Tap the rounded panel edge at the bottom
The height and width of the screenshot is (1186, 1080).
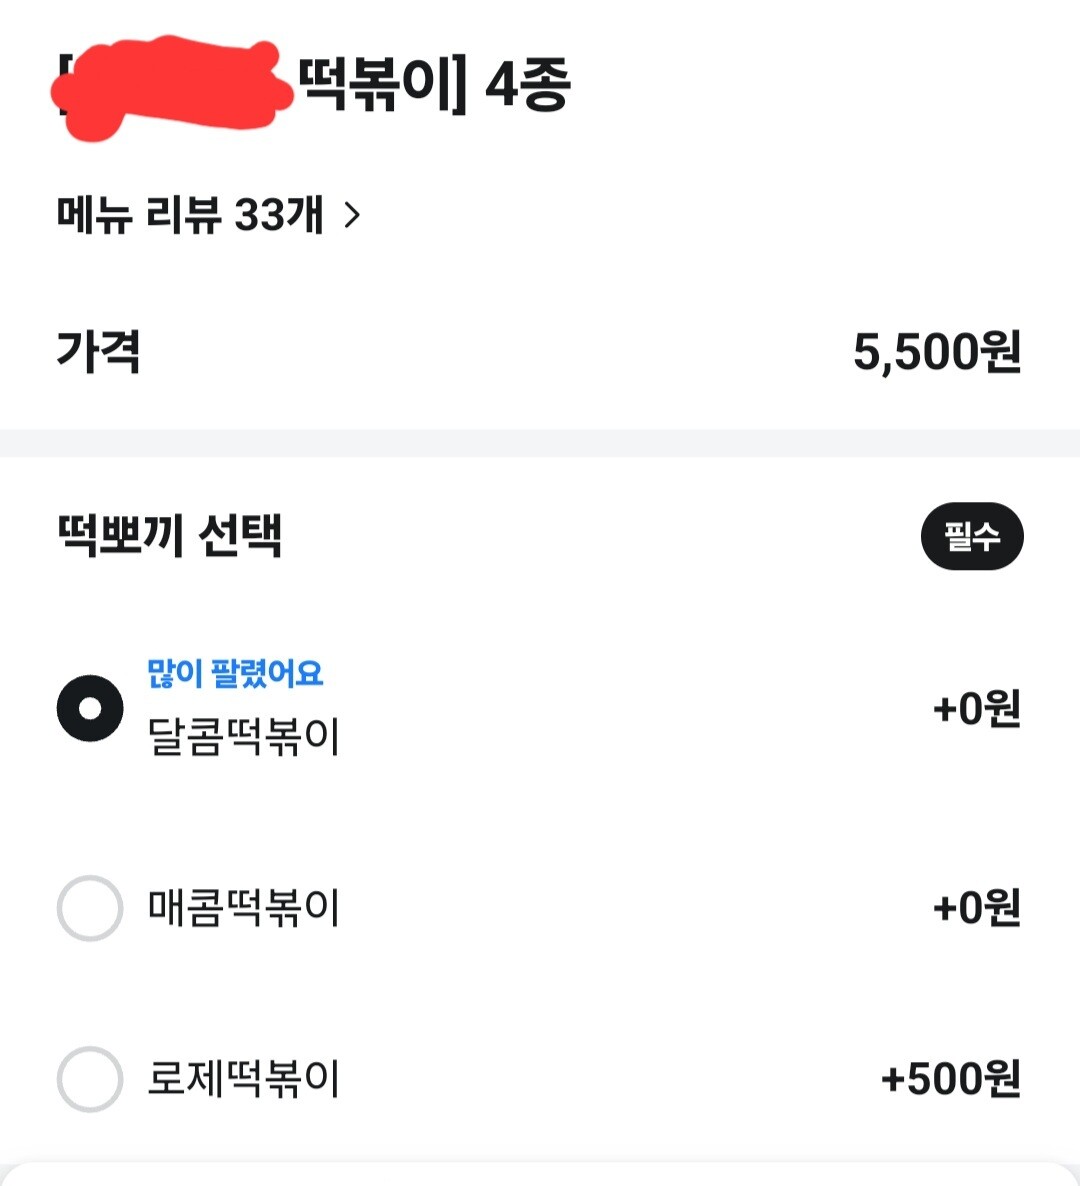point(540,1173)
